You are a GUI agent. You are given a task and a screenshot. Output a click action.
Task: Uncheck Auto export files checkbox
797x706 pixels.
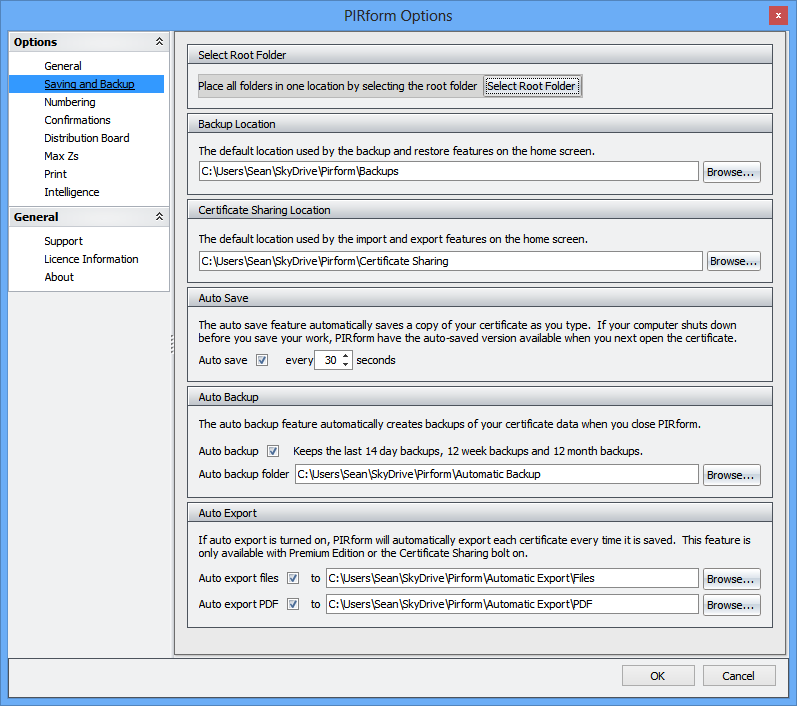click(293, 578)
